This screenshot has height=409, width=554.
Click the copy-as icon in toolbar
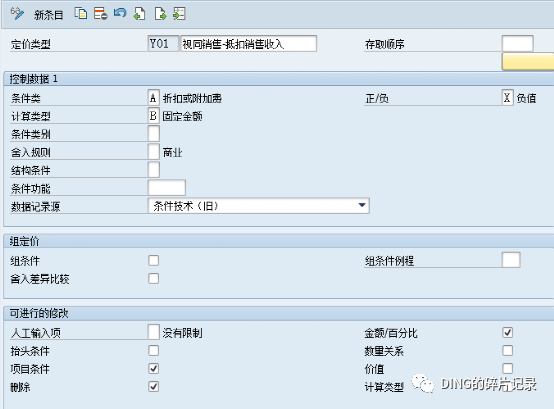coord(81,14)
